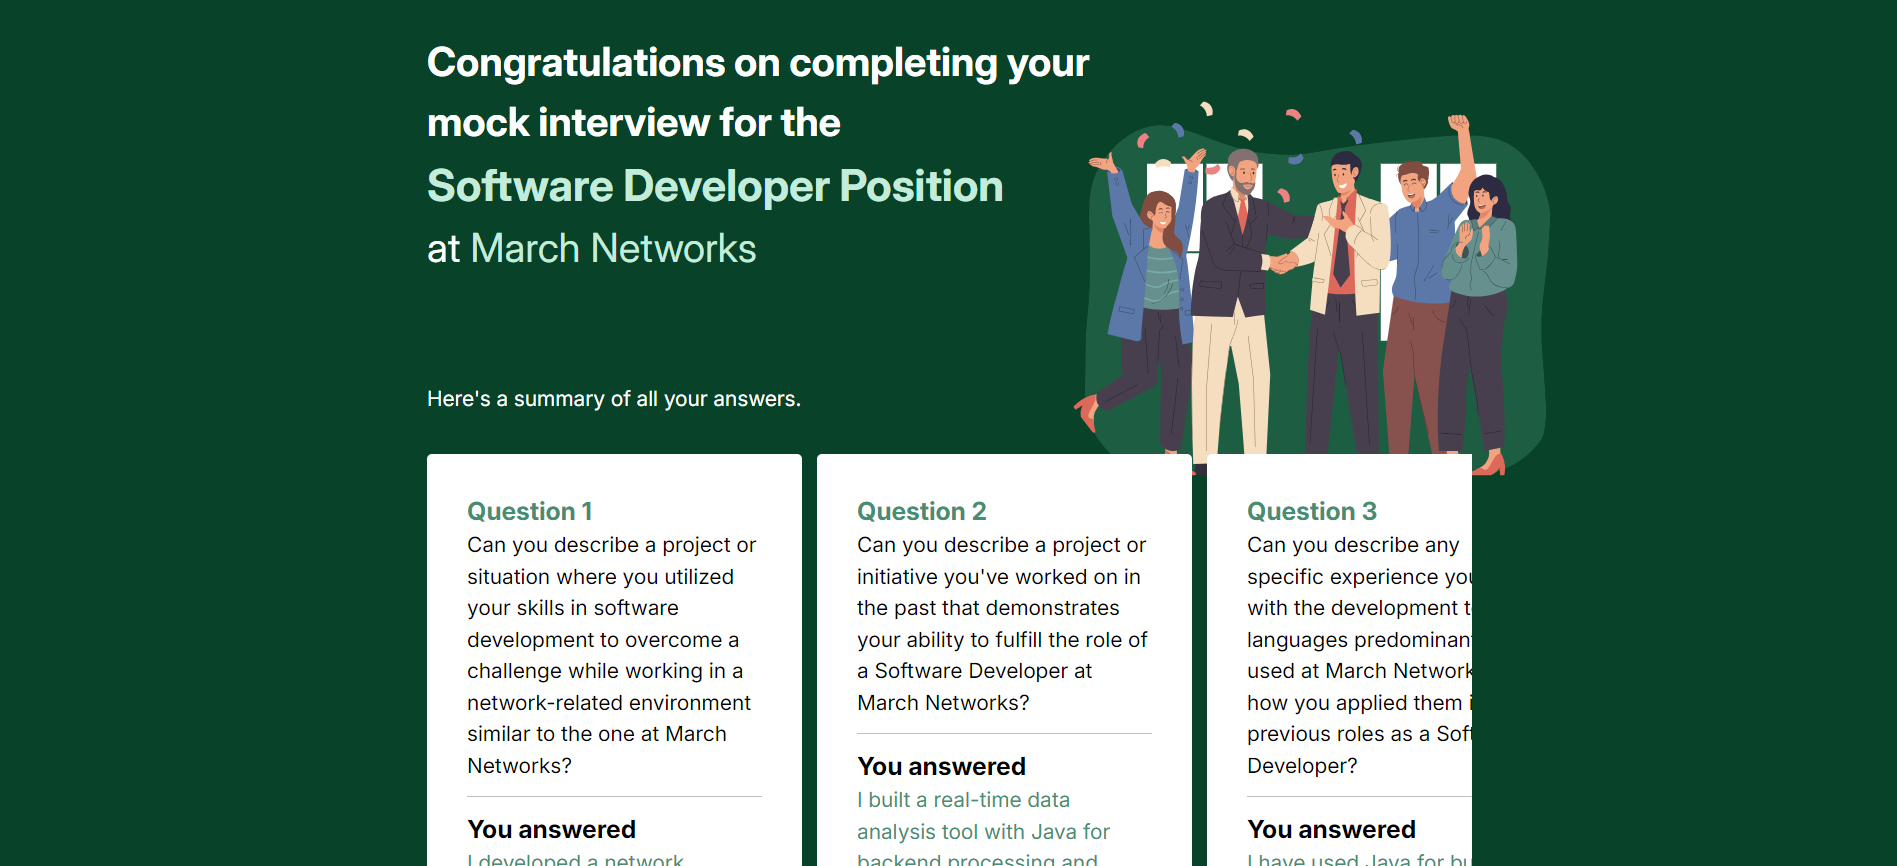The image size is (1897, 866).
Task: Select the 'Question 2' card heading
Action: [921, 511]
